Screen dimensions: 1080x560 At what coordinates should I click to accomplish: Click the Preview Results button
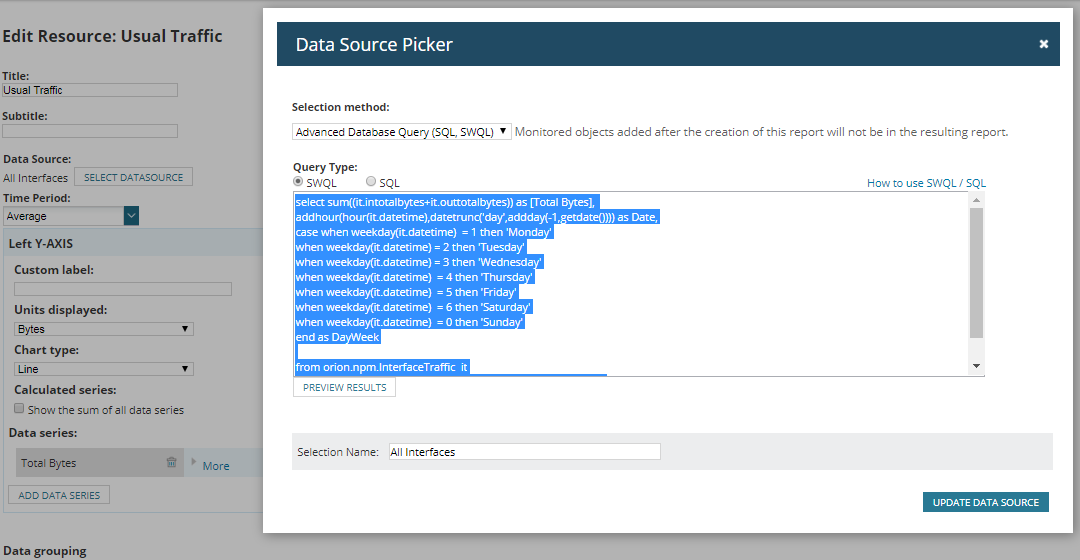(344, 388)
